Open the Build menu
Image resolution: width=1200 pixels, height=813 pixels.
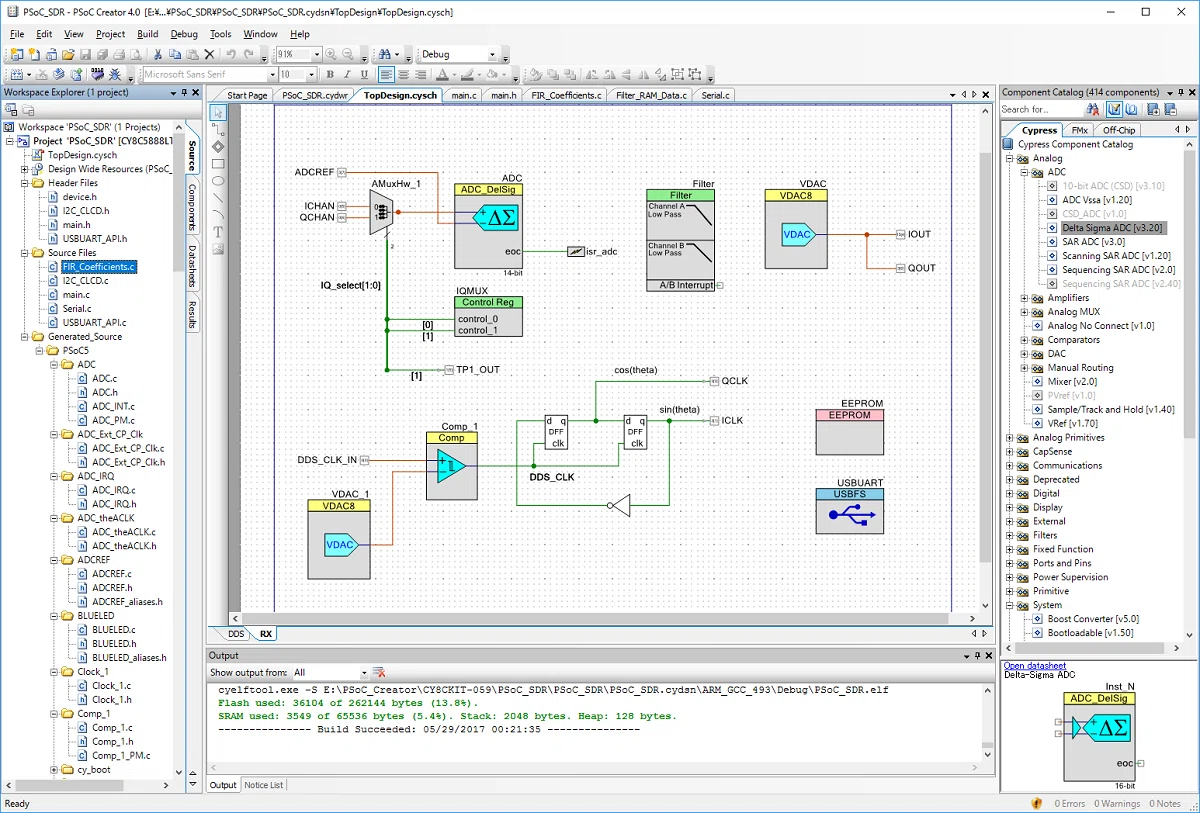click(x=147, y=34)
